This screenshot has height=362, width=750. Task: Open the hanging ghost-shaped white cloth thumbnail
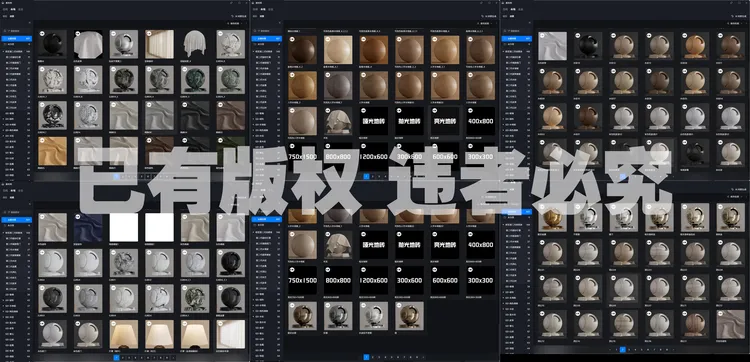pyautogui.click(x=195, y=44)
